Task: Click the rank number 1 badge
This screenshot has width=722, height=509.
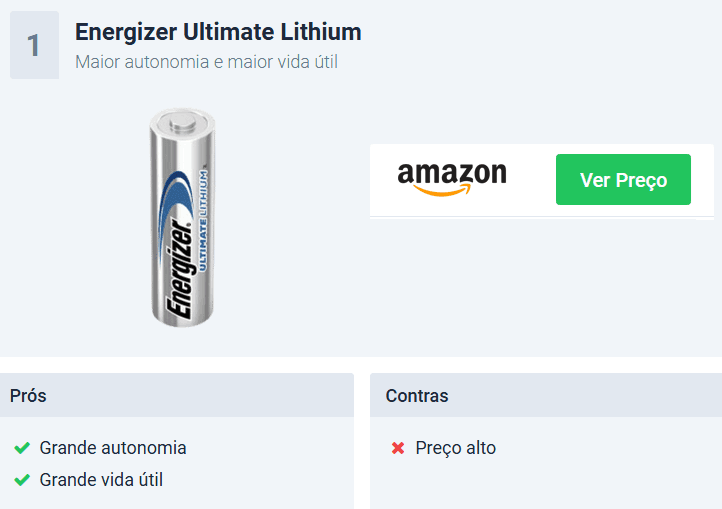Action: 35,45
